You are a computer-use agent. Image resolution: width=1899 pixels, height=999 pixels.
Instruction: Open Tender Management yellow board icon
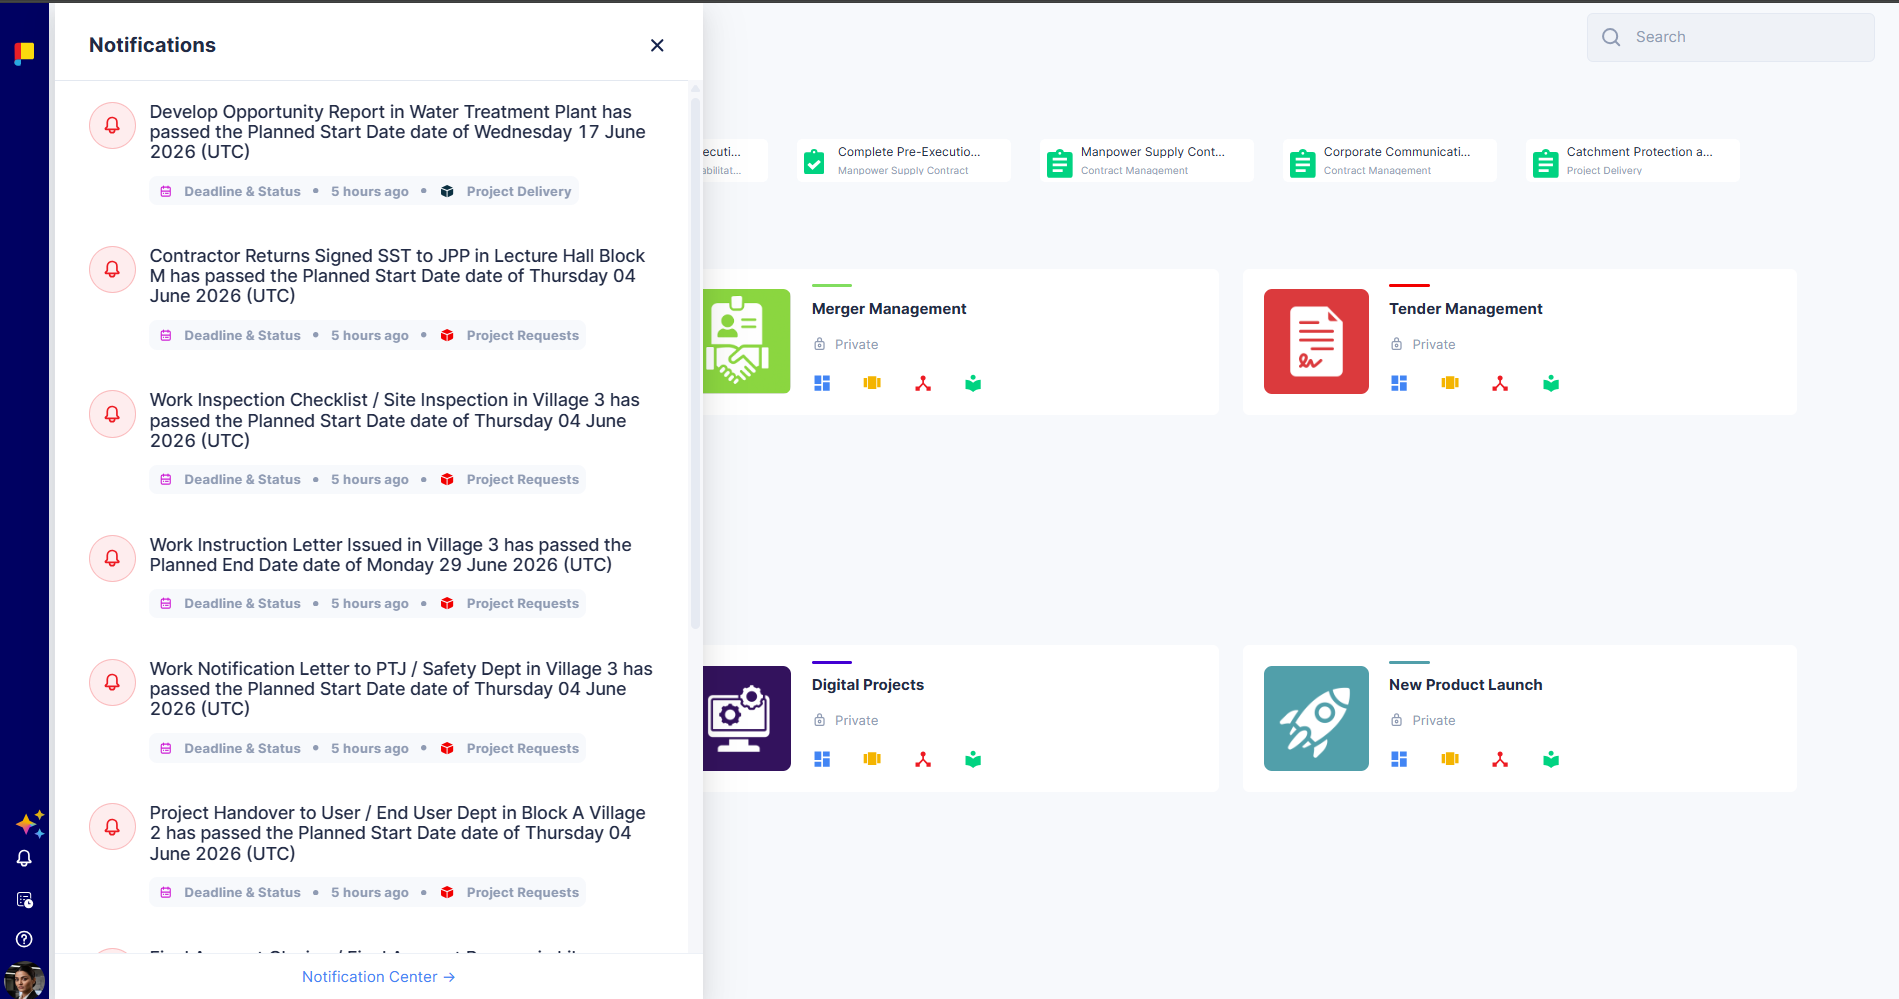[1450, 383]
